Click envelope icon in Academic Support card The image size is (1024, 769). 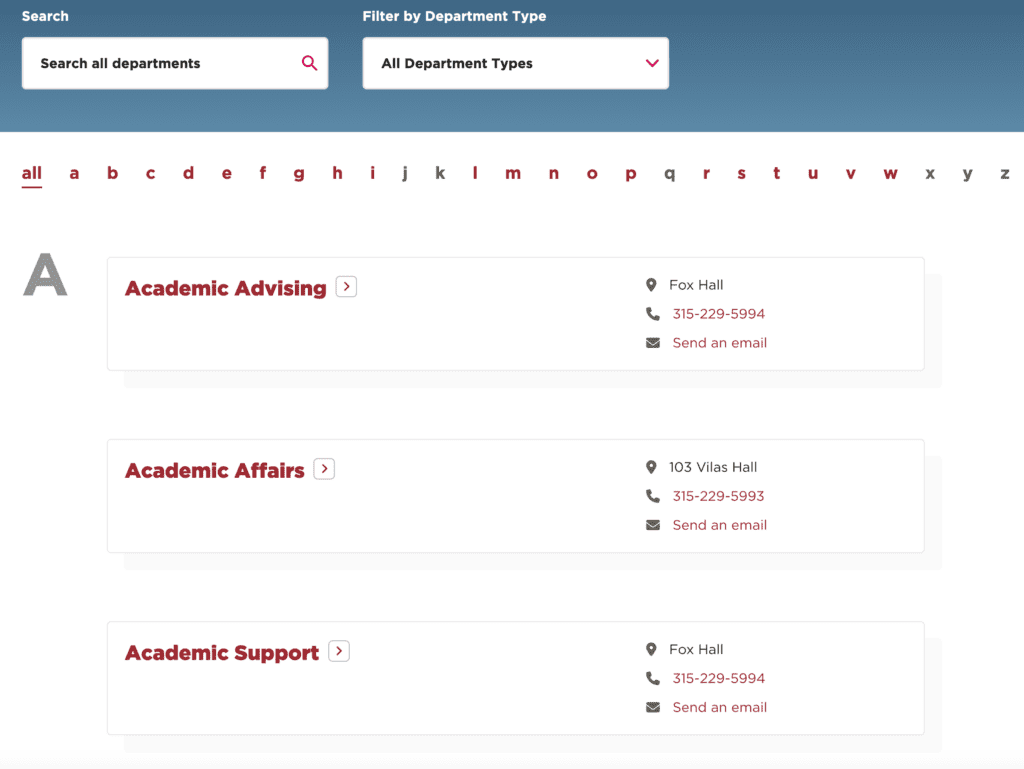point(653,707)
